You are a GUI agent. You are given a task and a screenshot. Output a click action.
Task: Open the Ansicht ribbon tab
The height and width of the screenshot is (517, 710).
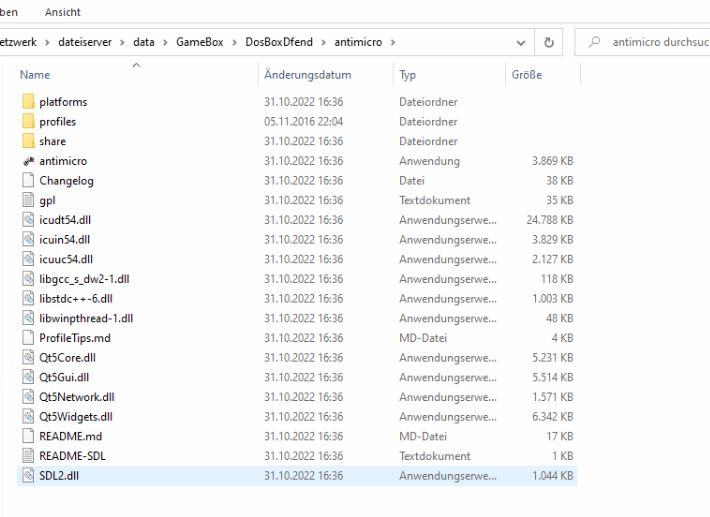[x=63, y=12]
